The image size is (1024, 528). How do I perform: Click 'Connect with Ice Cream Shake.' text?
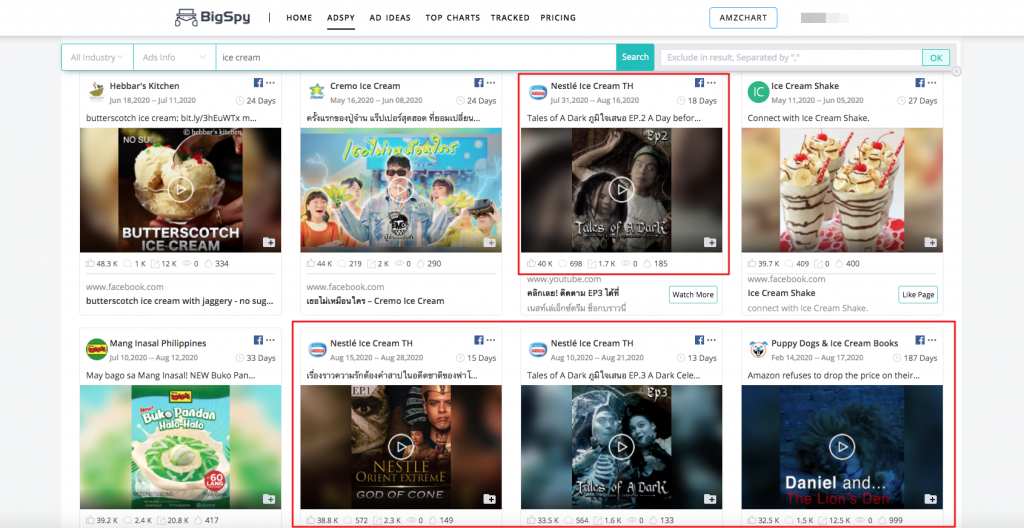(x=808, y=118)
